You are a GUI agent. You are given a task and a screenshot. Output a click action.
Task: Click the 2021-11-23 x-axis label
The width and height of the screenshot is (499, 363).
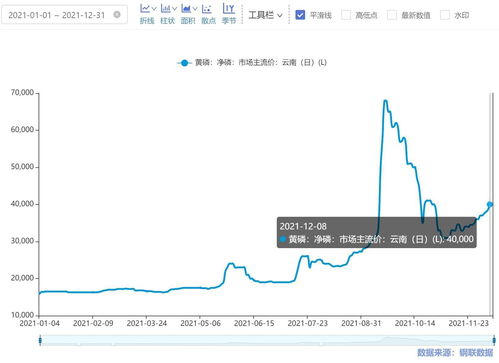469,323
